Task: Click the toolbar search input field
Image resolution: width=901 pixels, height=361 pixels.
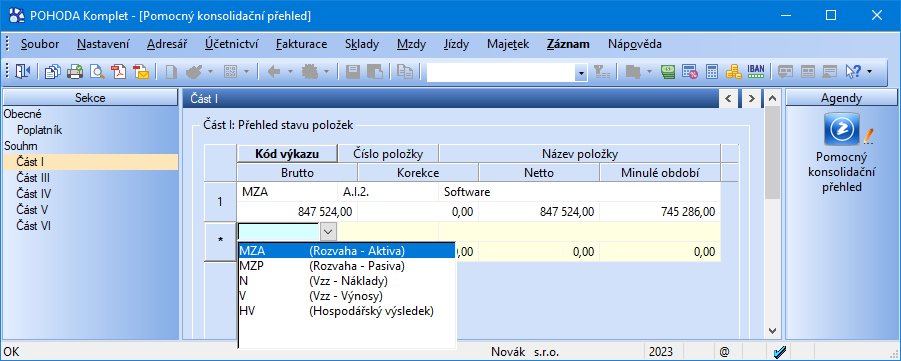Action: pos(501,72)
